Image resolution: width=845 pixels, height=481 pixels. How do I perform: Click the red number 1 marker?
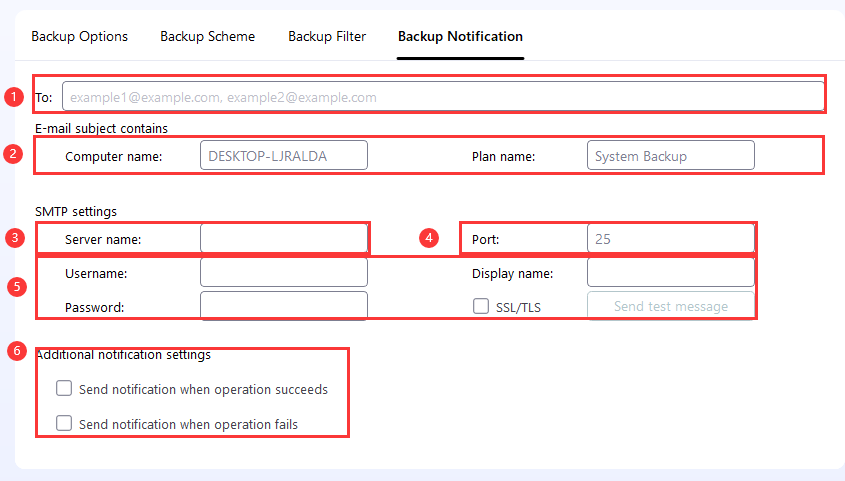14,97
